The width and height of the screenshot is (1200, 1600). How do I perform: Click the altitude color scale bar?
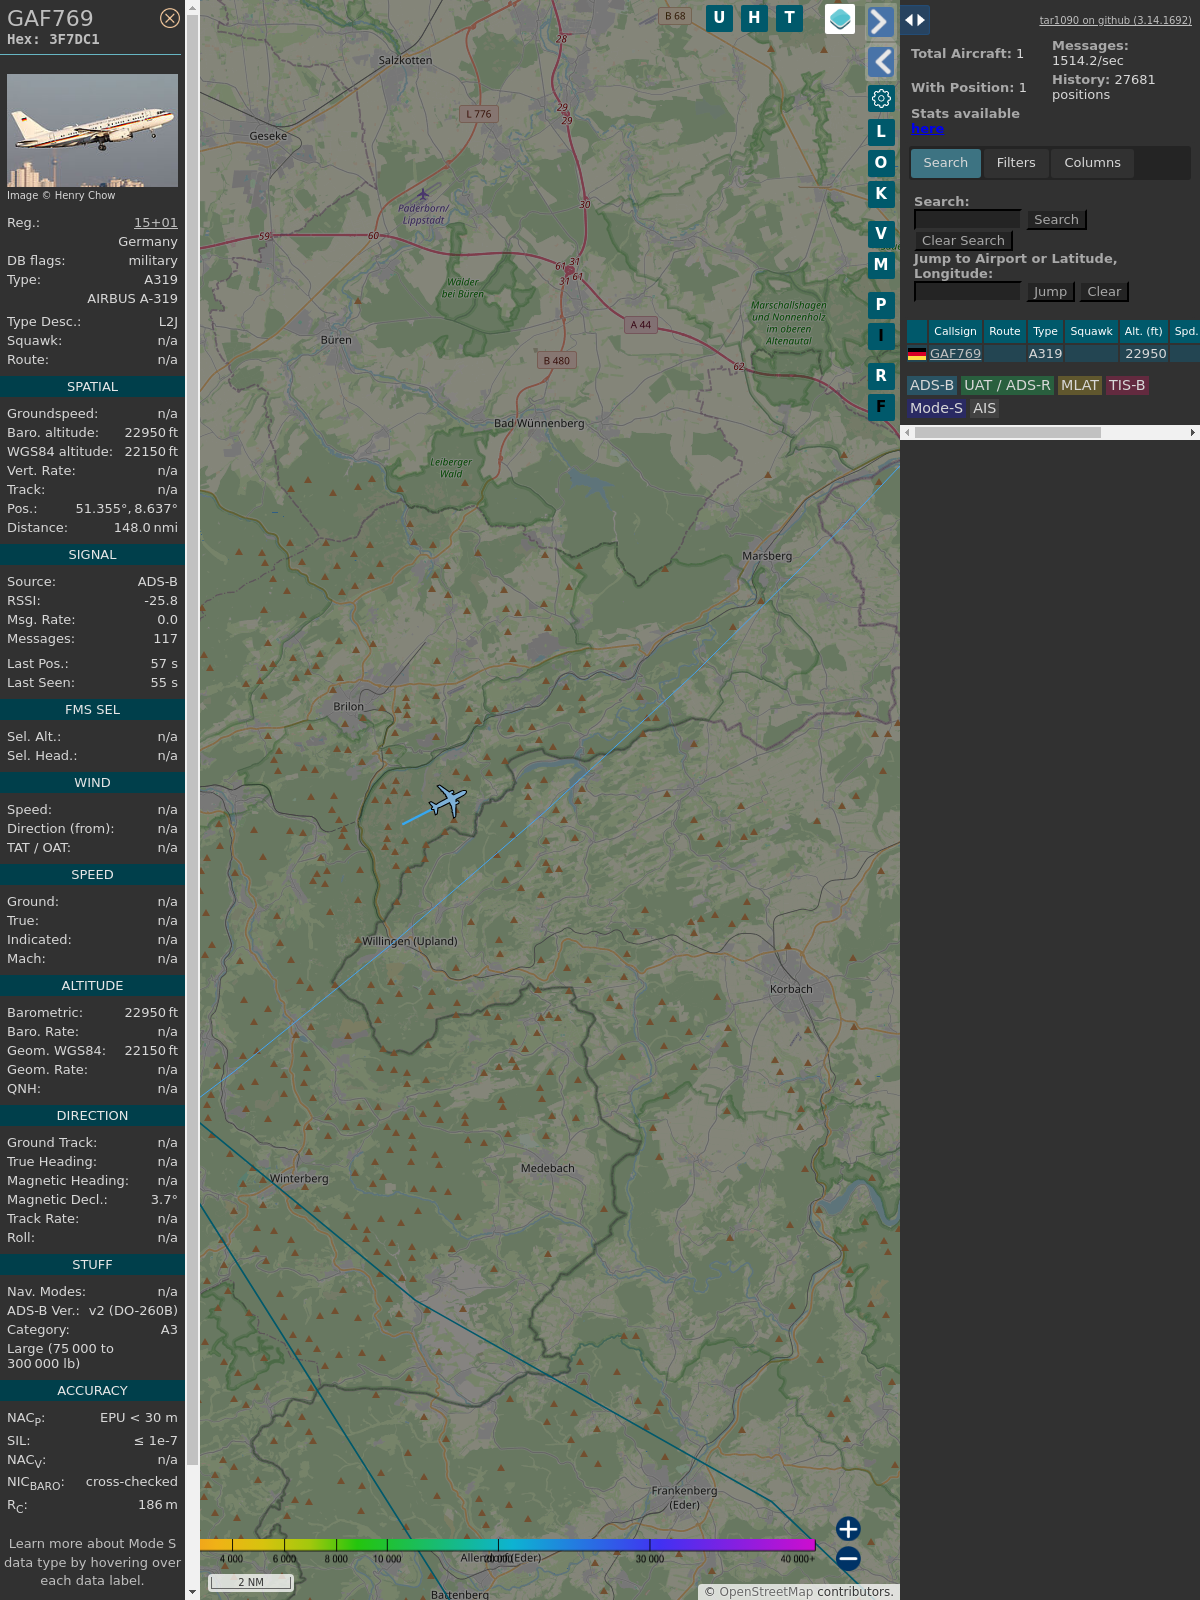(x=508, y=1545)
